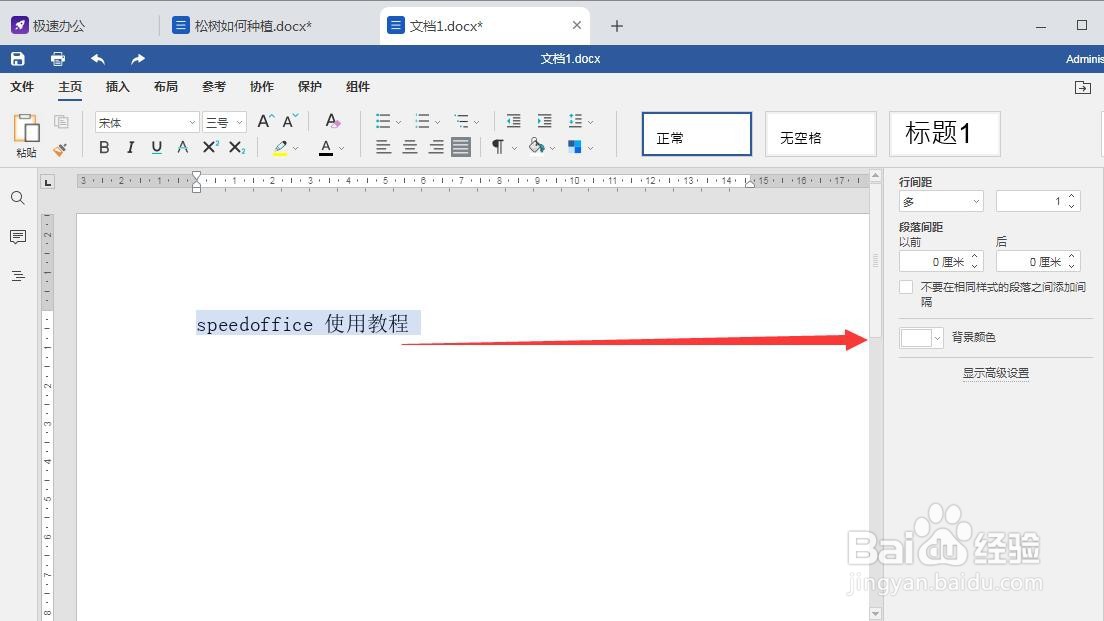Screen dimensions: 1104x621
Task: Undo the last action
Action: pyautogui.click(x=96, y=58)
